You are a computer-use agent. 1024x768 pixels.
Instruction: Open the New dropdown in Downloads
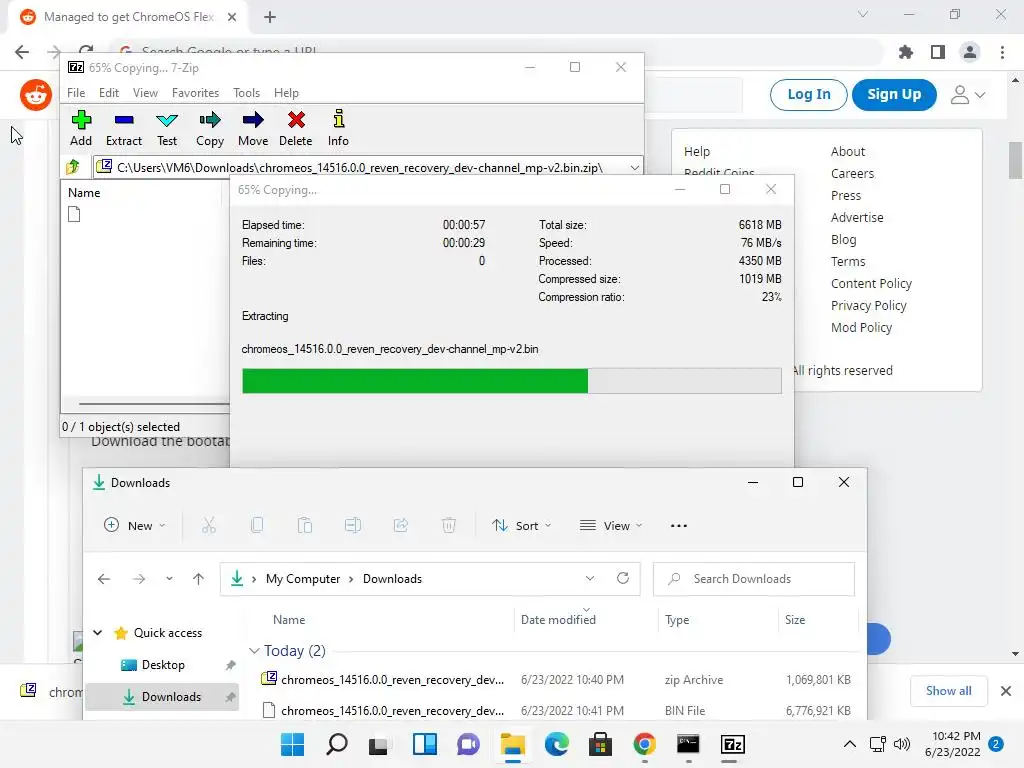(135, 525)
